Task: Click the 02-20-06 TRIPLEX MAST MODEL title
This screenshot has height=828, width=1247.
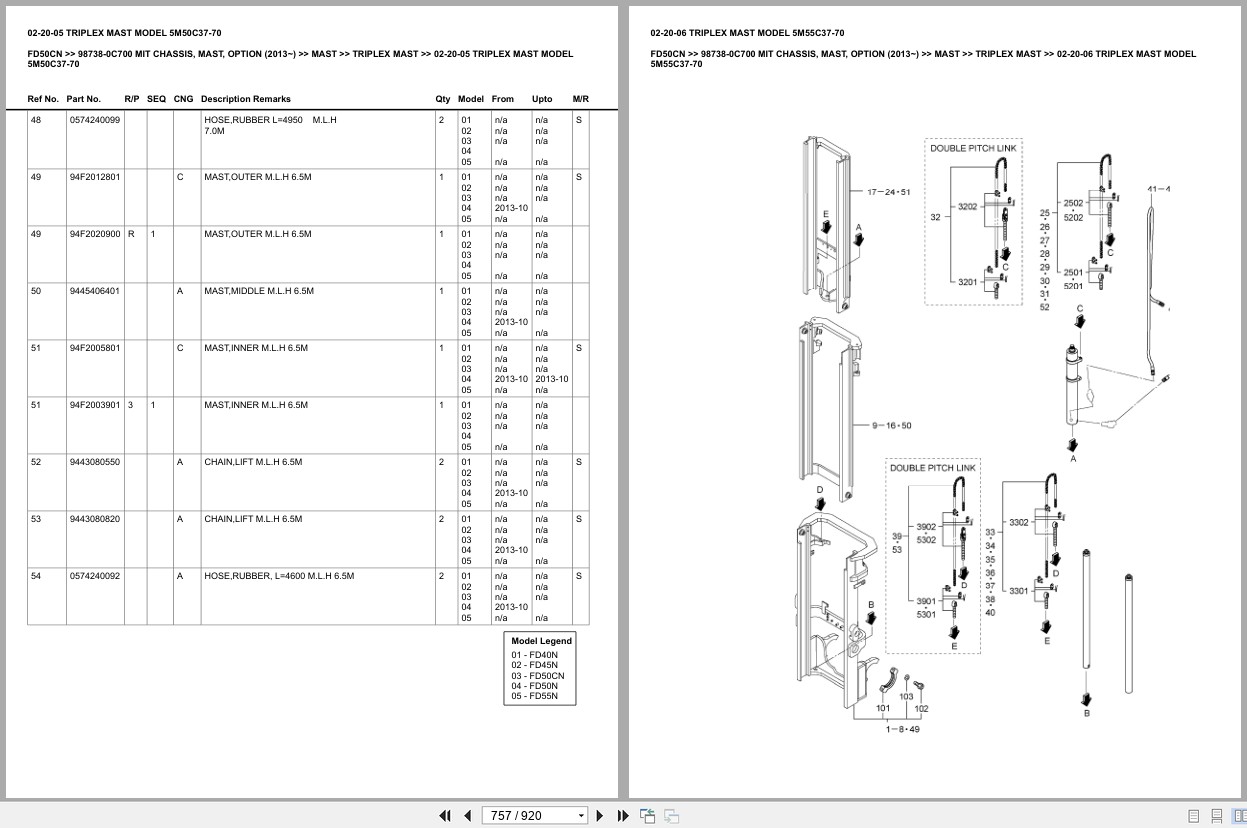Action: click(747, 33)
